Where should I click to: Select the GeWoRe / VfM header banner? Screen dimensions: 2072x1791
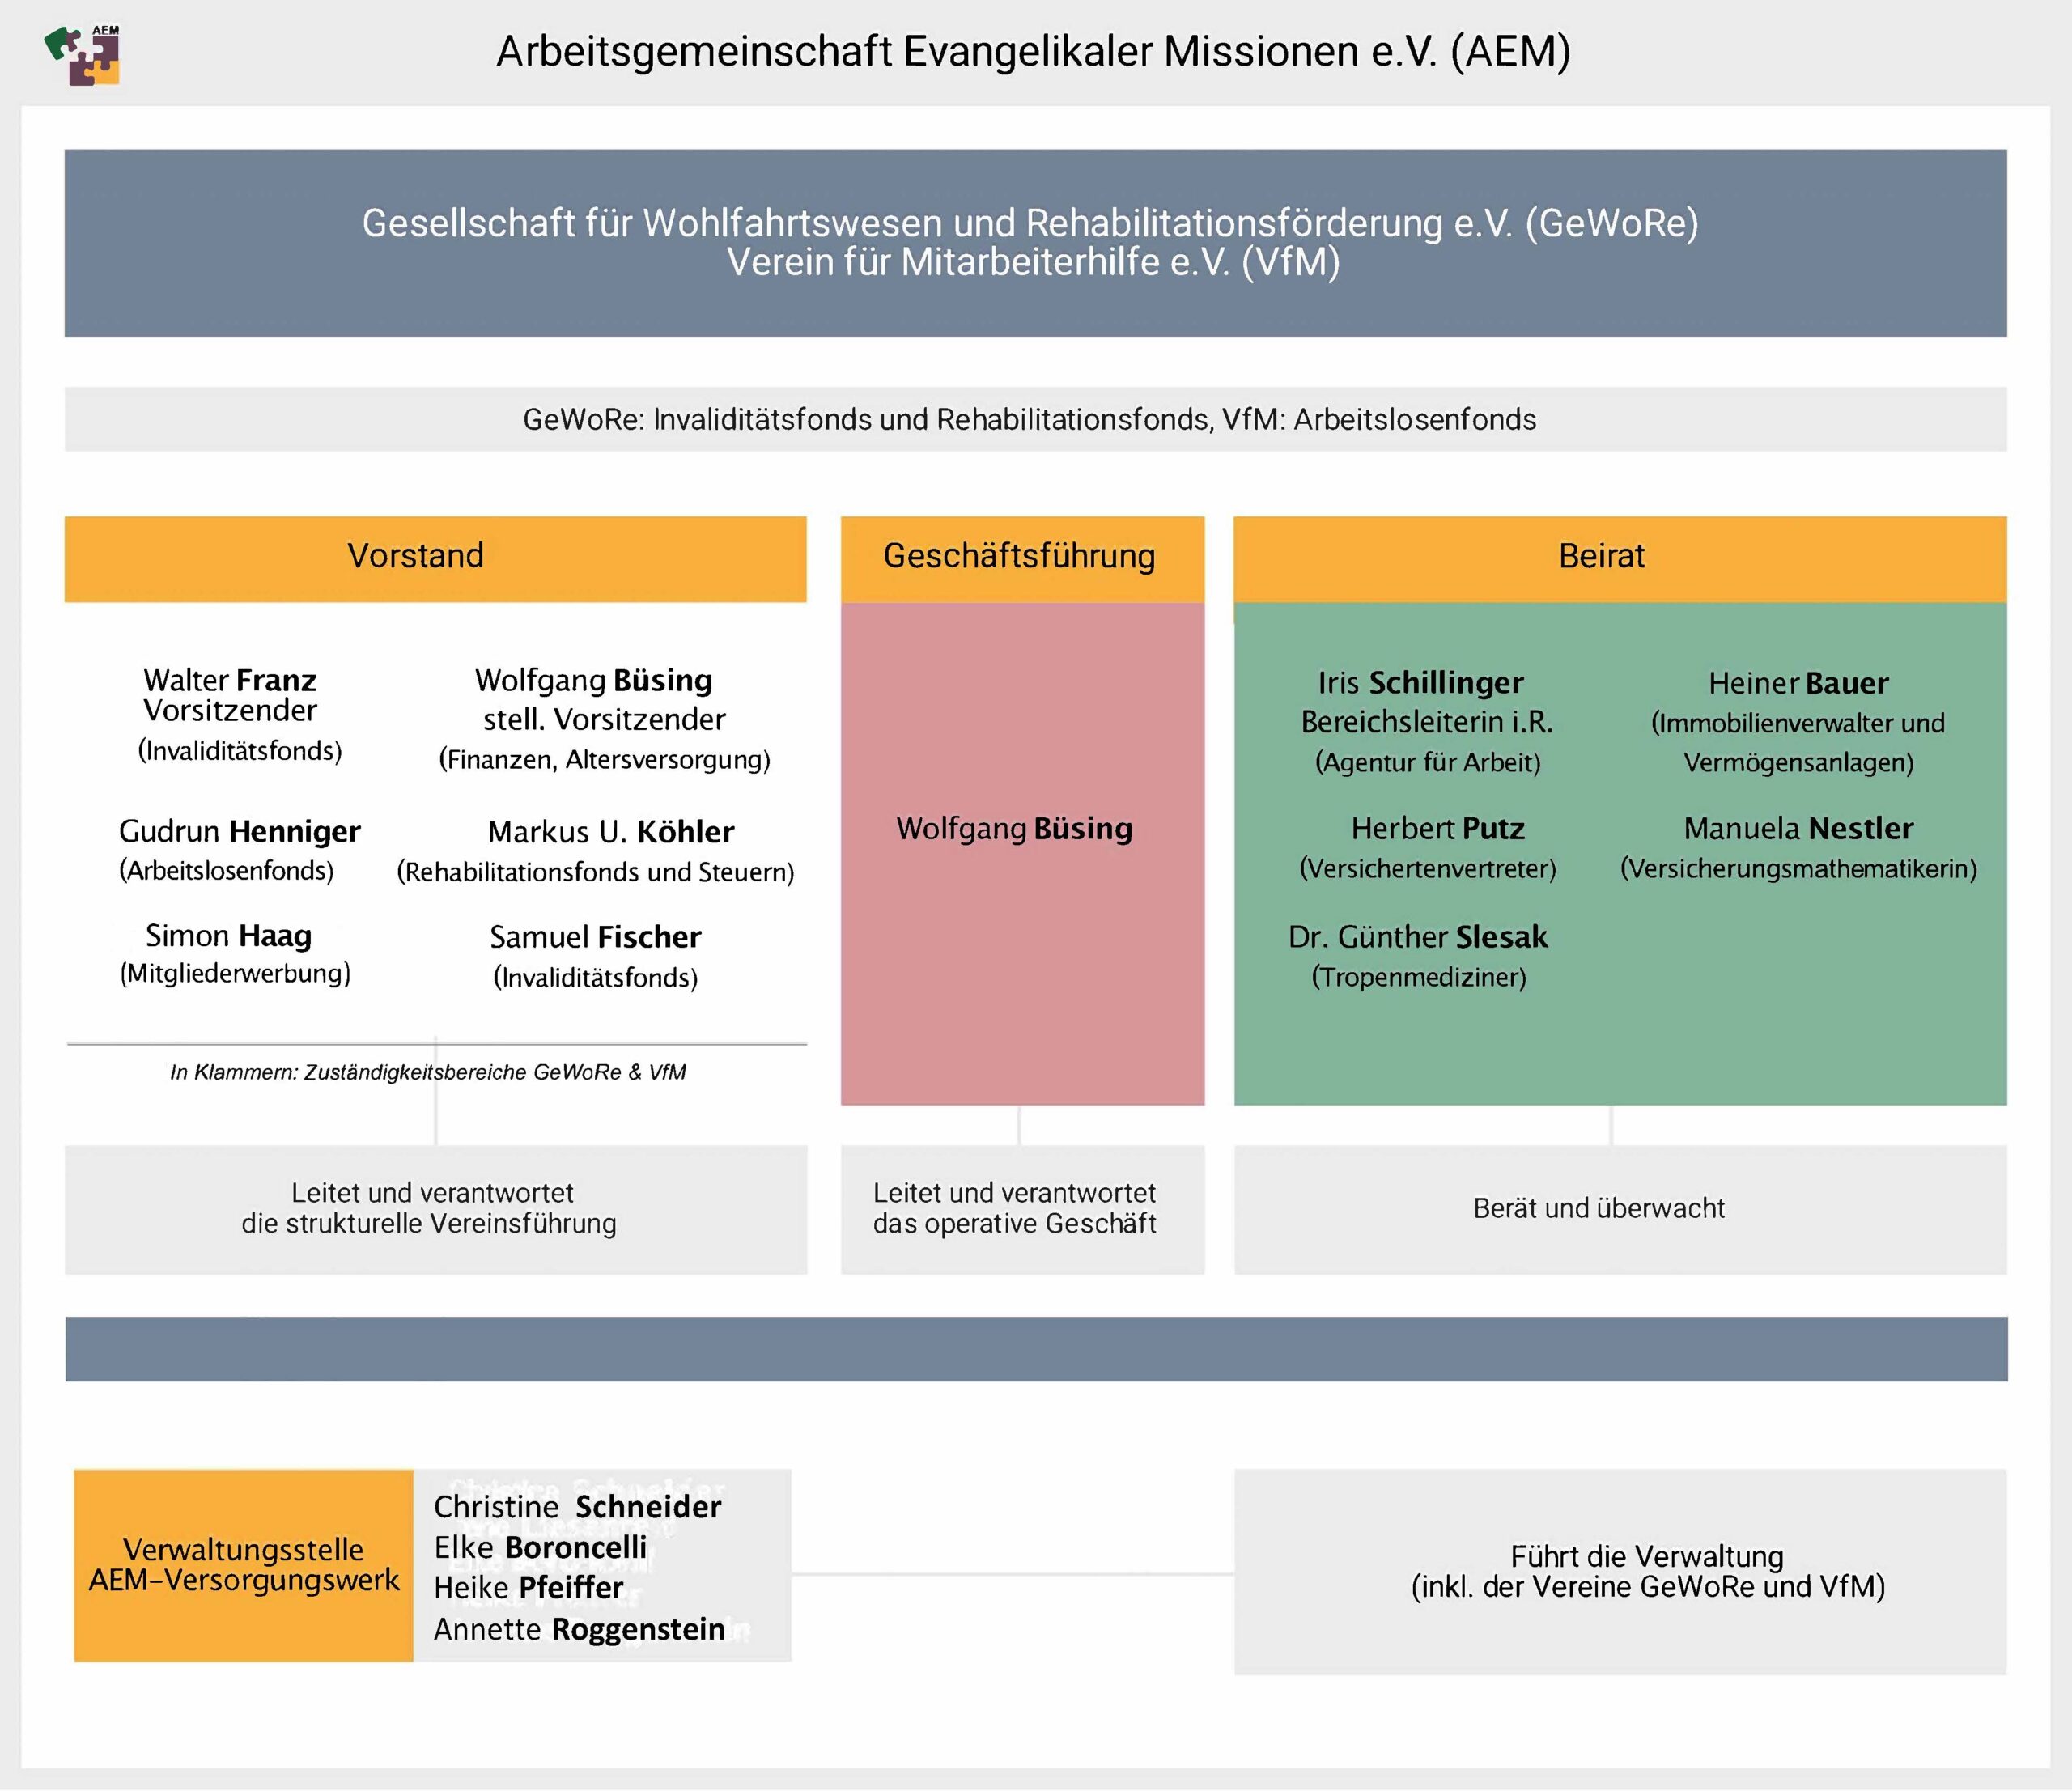pyautogui.click(x=1035, y=243)
